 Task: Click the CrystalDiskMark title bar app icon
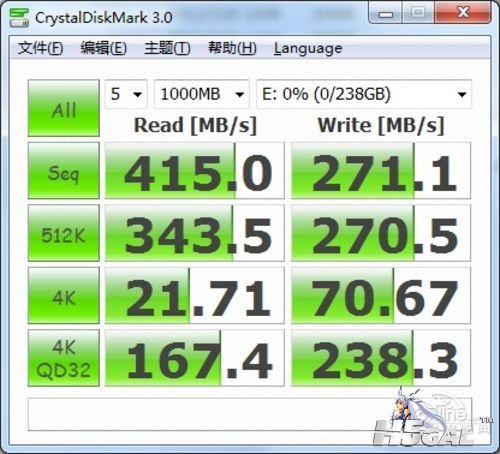coord(19,18)
